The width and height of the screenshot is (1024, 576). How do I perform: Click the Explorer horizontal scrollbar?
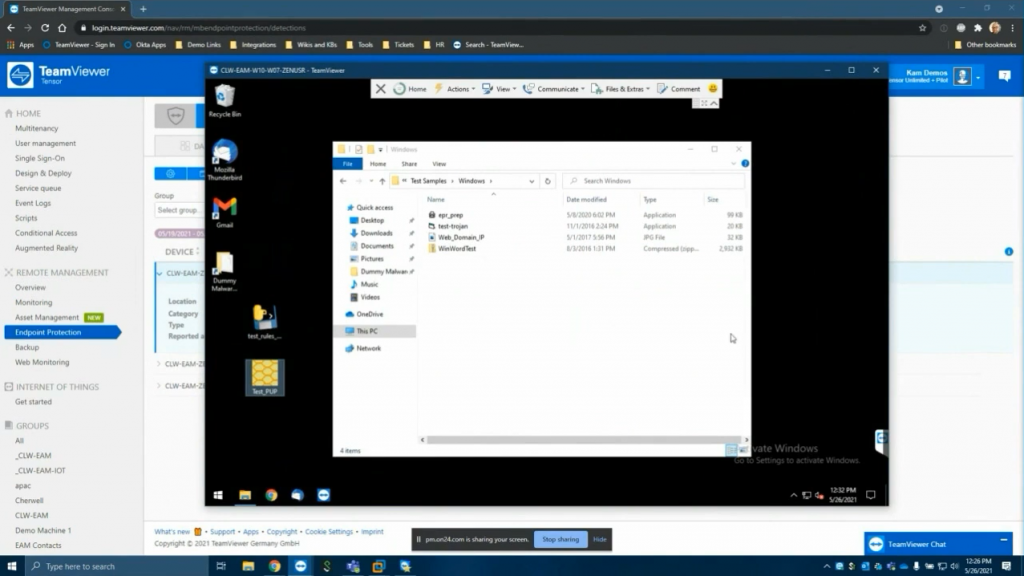(x=583, y=440)
